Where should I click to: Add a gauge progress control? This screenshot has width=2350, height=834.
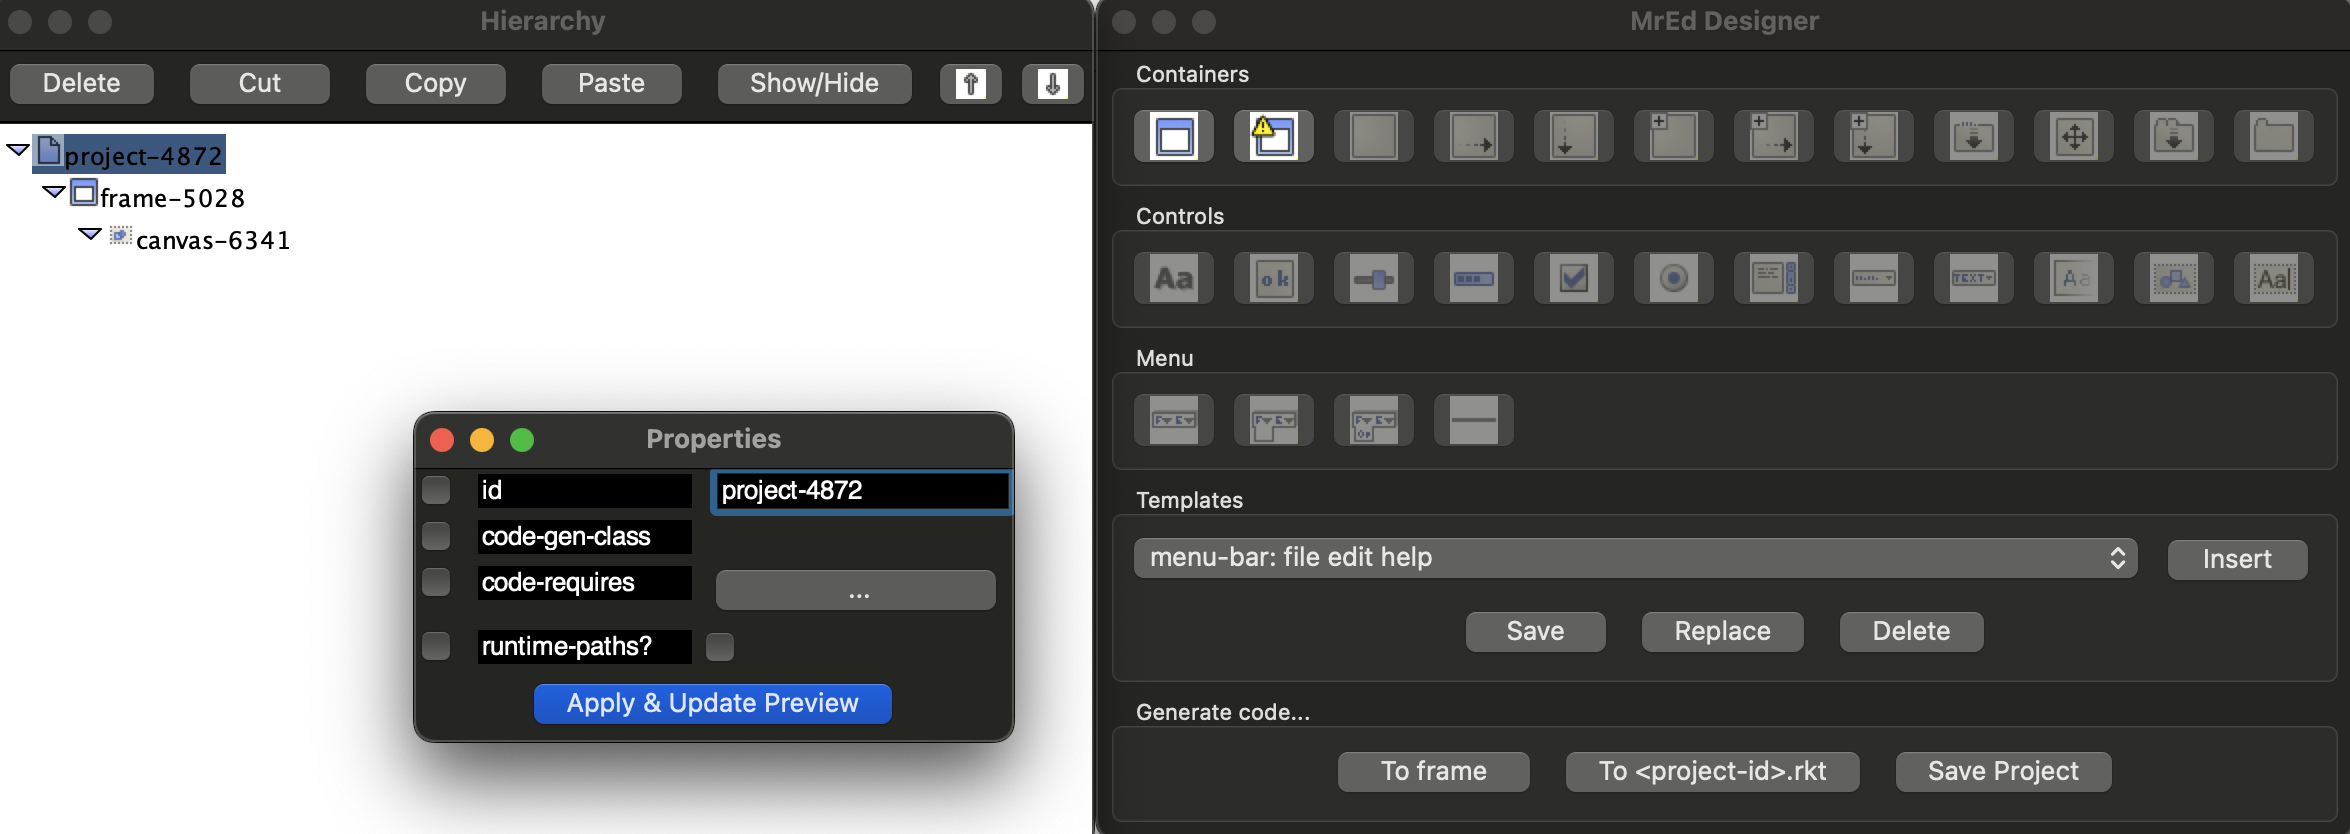point(1474,278)
